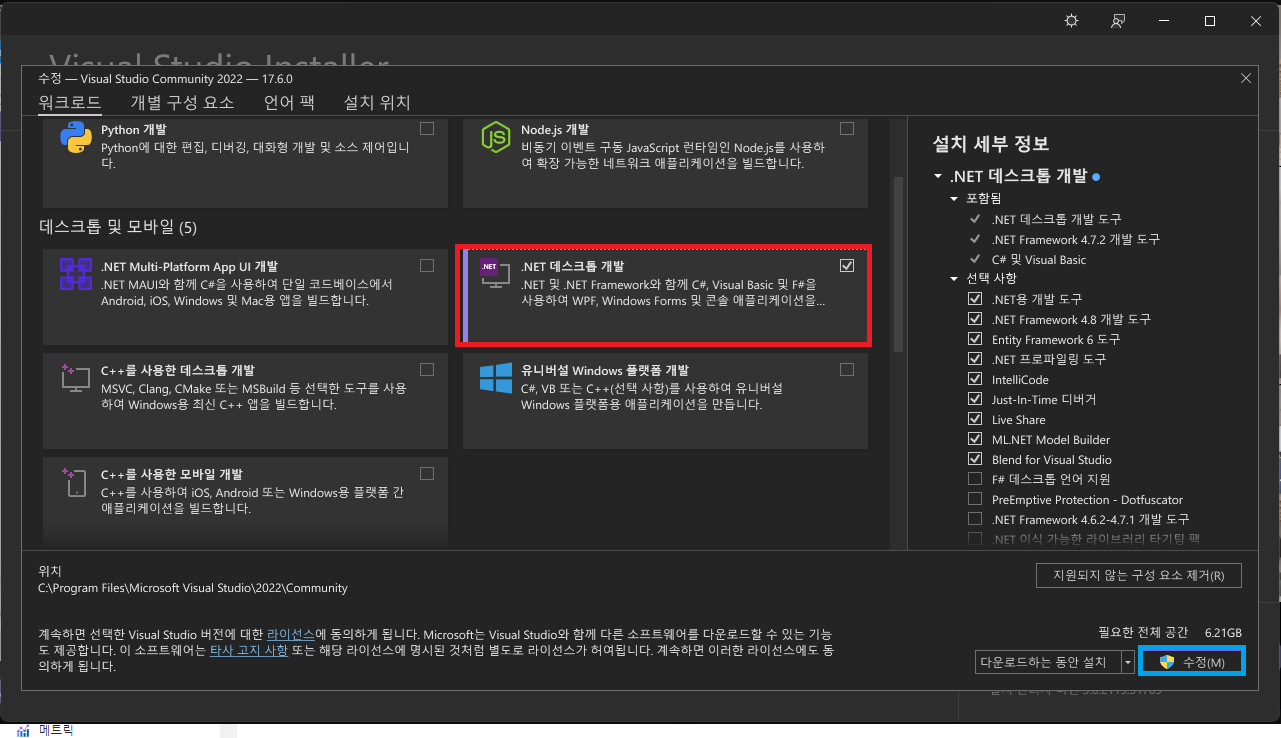Click the 유니버설 Windows 플랫폼 개발 card title
Viewport: 1281px width, 738px height.
coord(605,370)
